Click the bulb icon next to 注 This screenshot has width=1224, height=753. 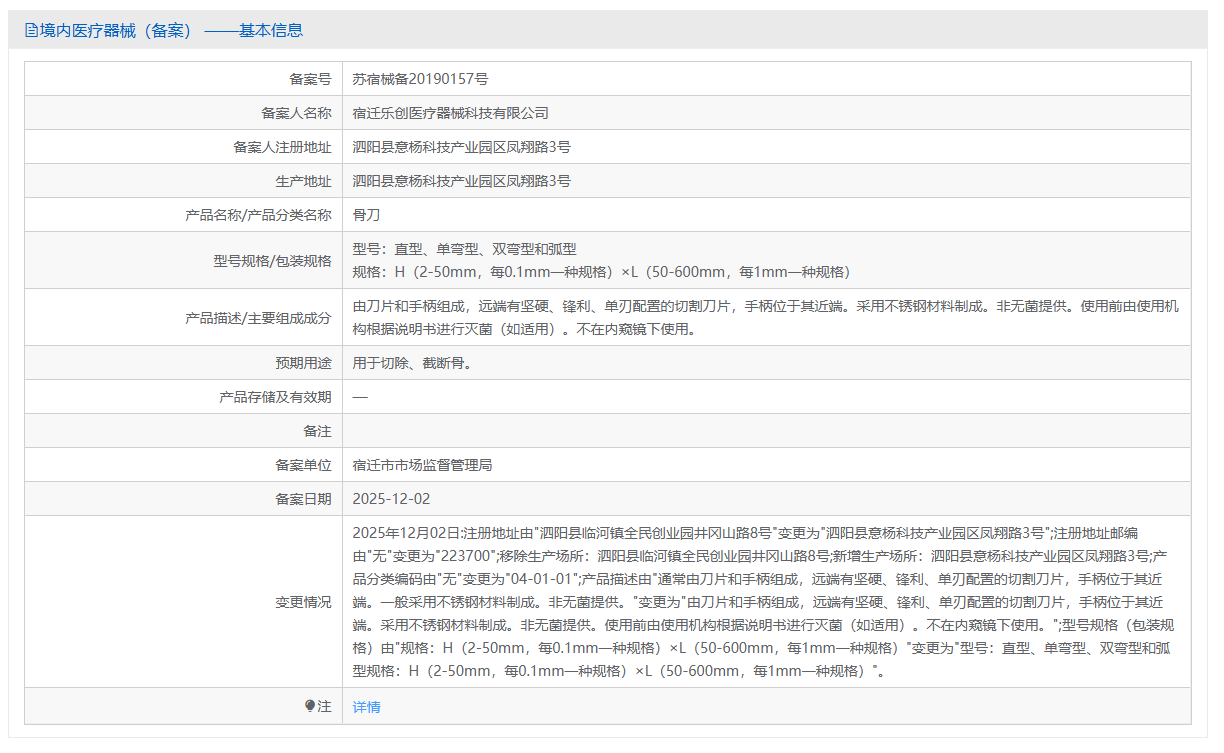[310, 706]
